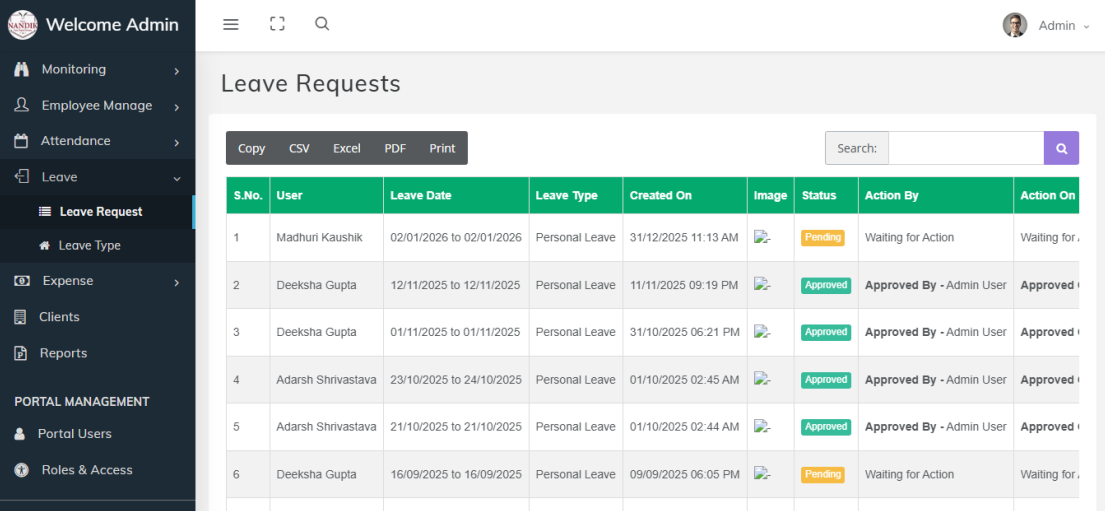The image size is (1105, 511).
Task: Select the Leave Type submenu item
Action: click(97, 245)
